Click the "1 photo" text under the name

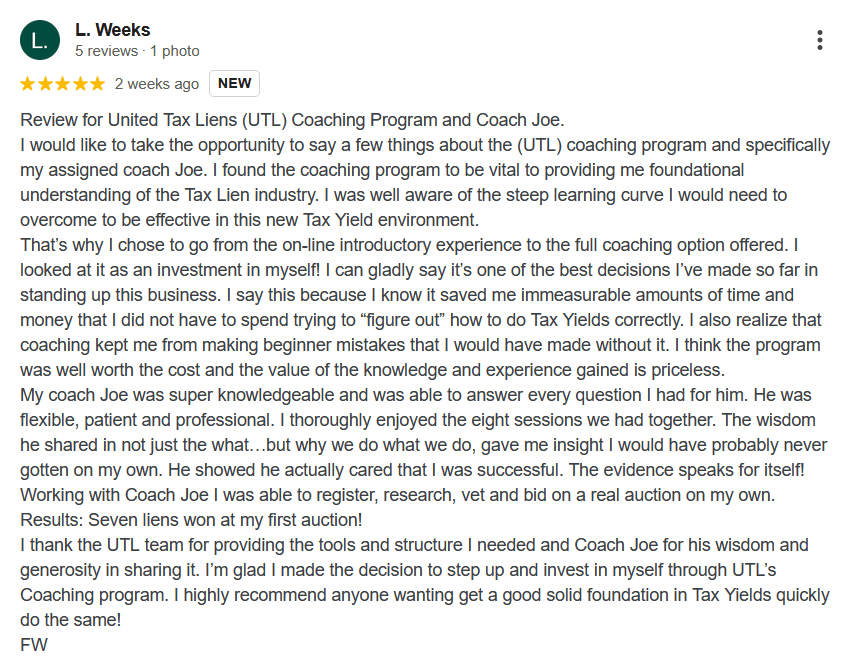pyautogui.click(x=174, y=51)
